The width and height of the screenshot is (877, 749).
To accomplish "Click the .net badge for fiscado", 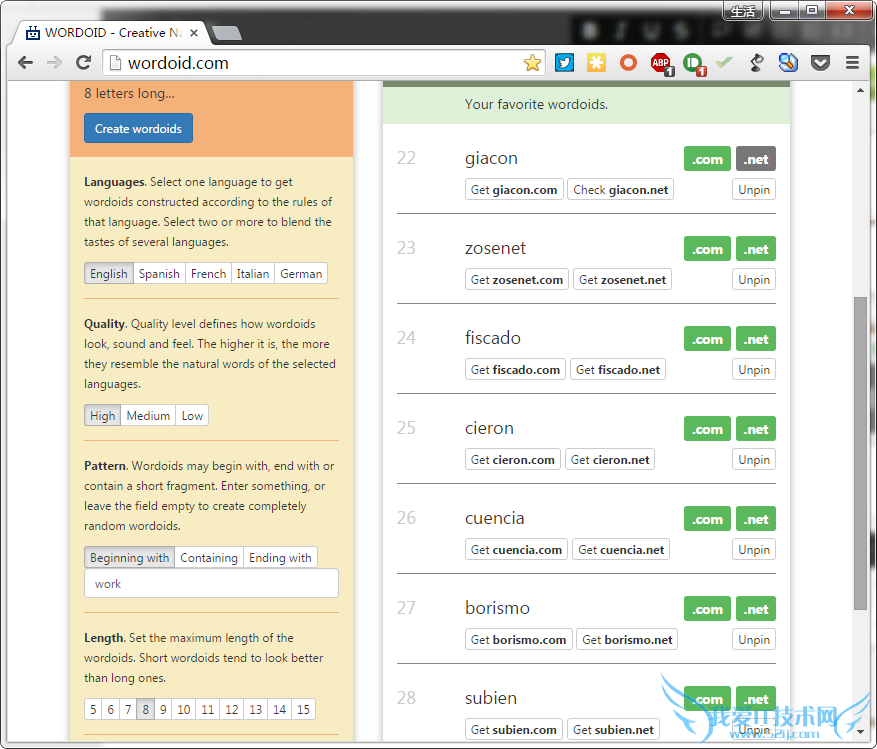I will [x=756, y=339].
